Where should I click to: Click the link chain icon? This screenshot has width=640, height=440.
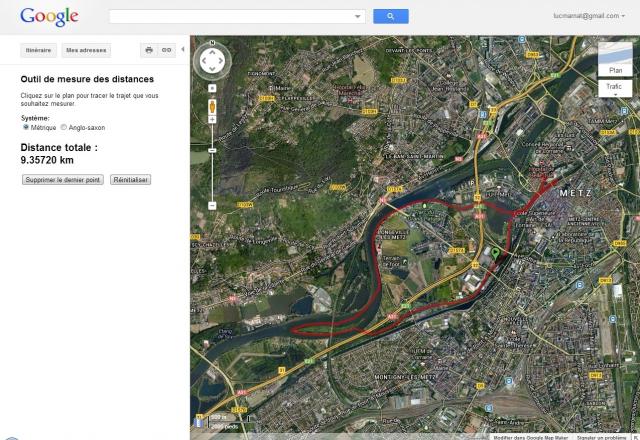coord(167,50)
